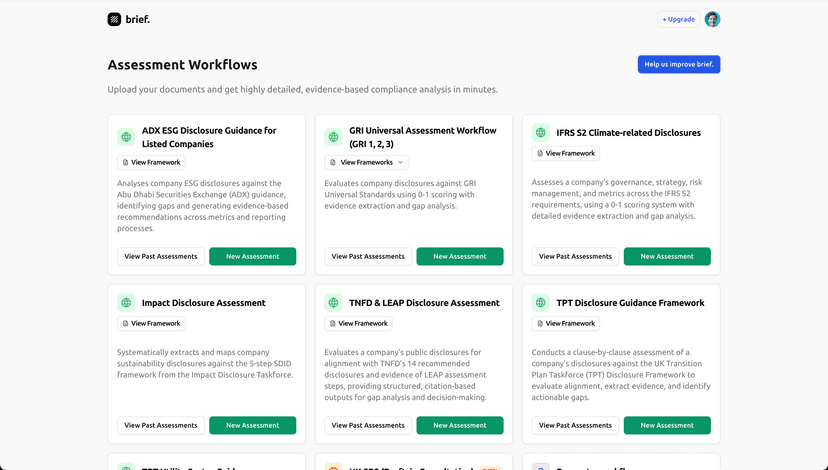Expand View Frameworks dropdown on GRI card

(x=366, y=162)
